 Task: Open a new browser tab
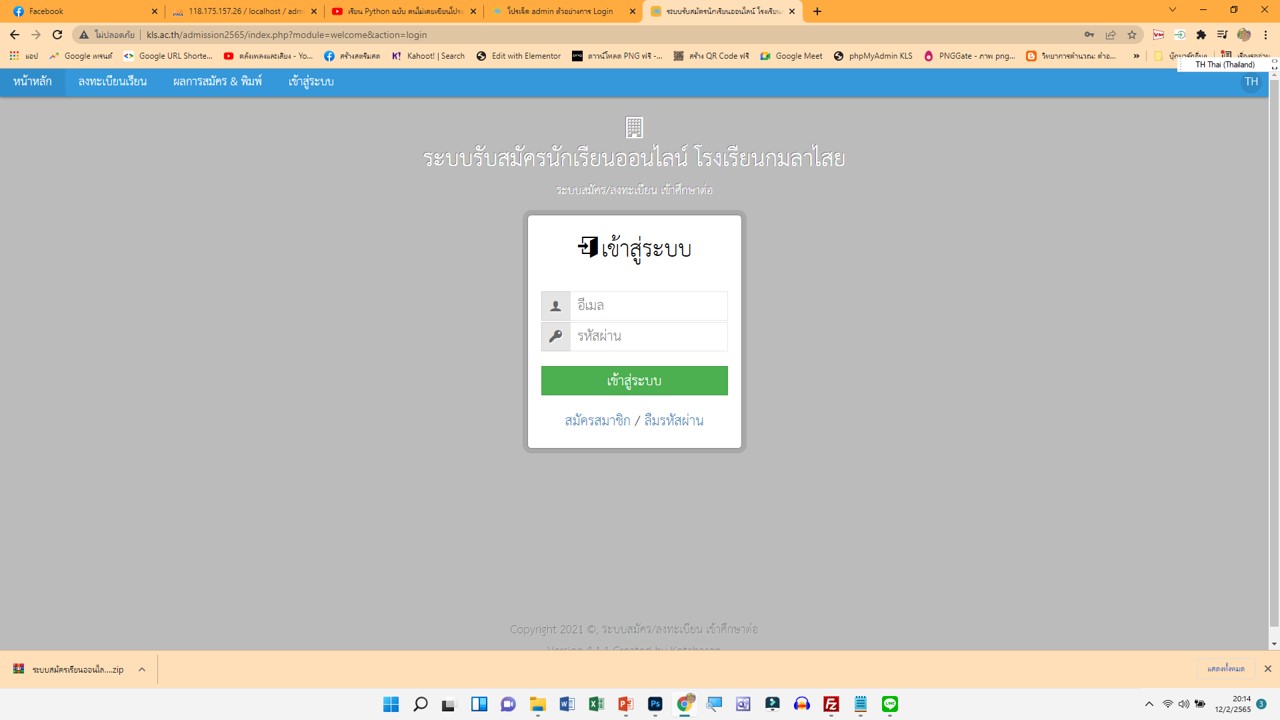[817, 11]
